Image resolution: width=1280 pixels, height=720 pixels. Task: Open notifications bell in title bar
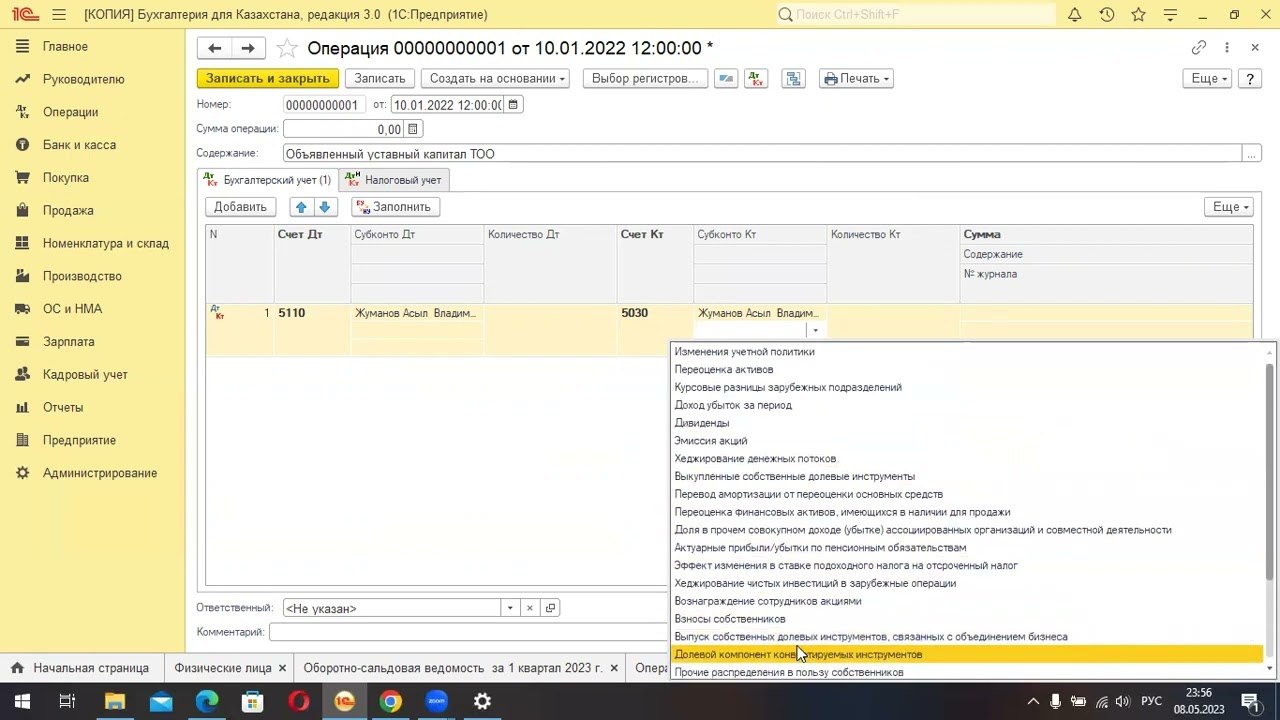pos(1075,14)
